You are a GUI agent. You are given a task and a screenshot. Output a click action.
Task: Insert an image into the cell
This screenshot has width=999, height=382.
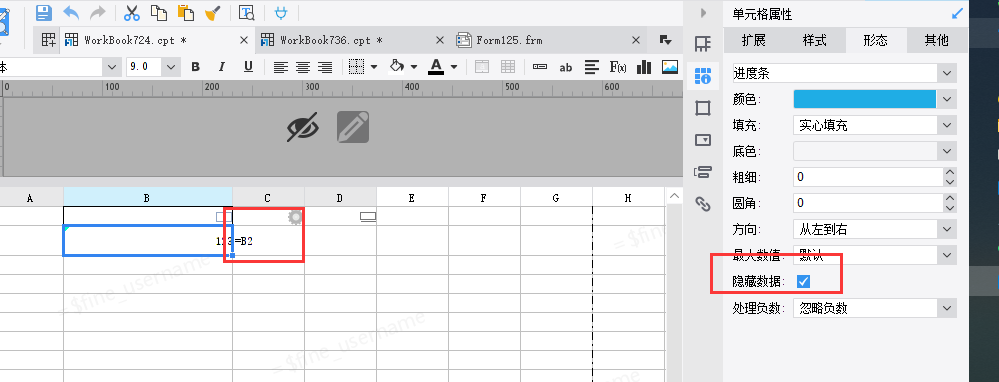point(670,67)
